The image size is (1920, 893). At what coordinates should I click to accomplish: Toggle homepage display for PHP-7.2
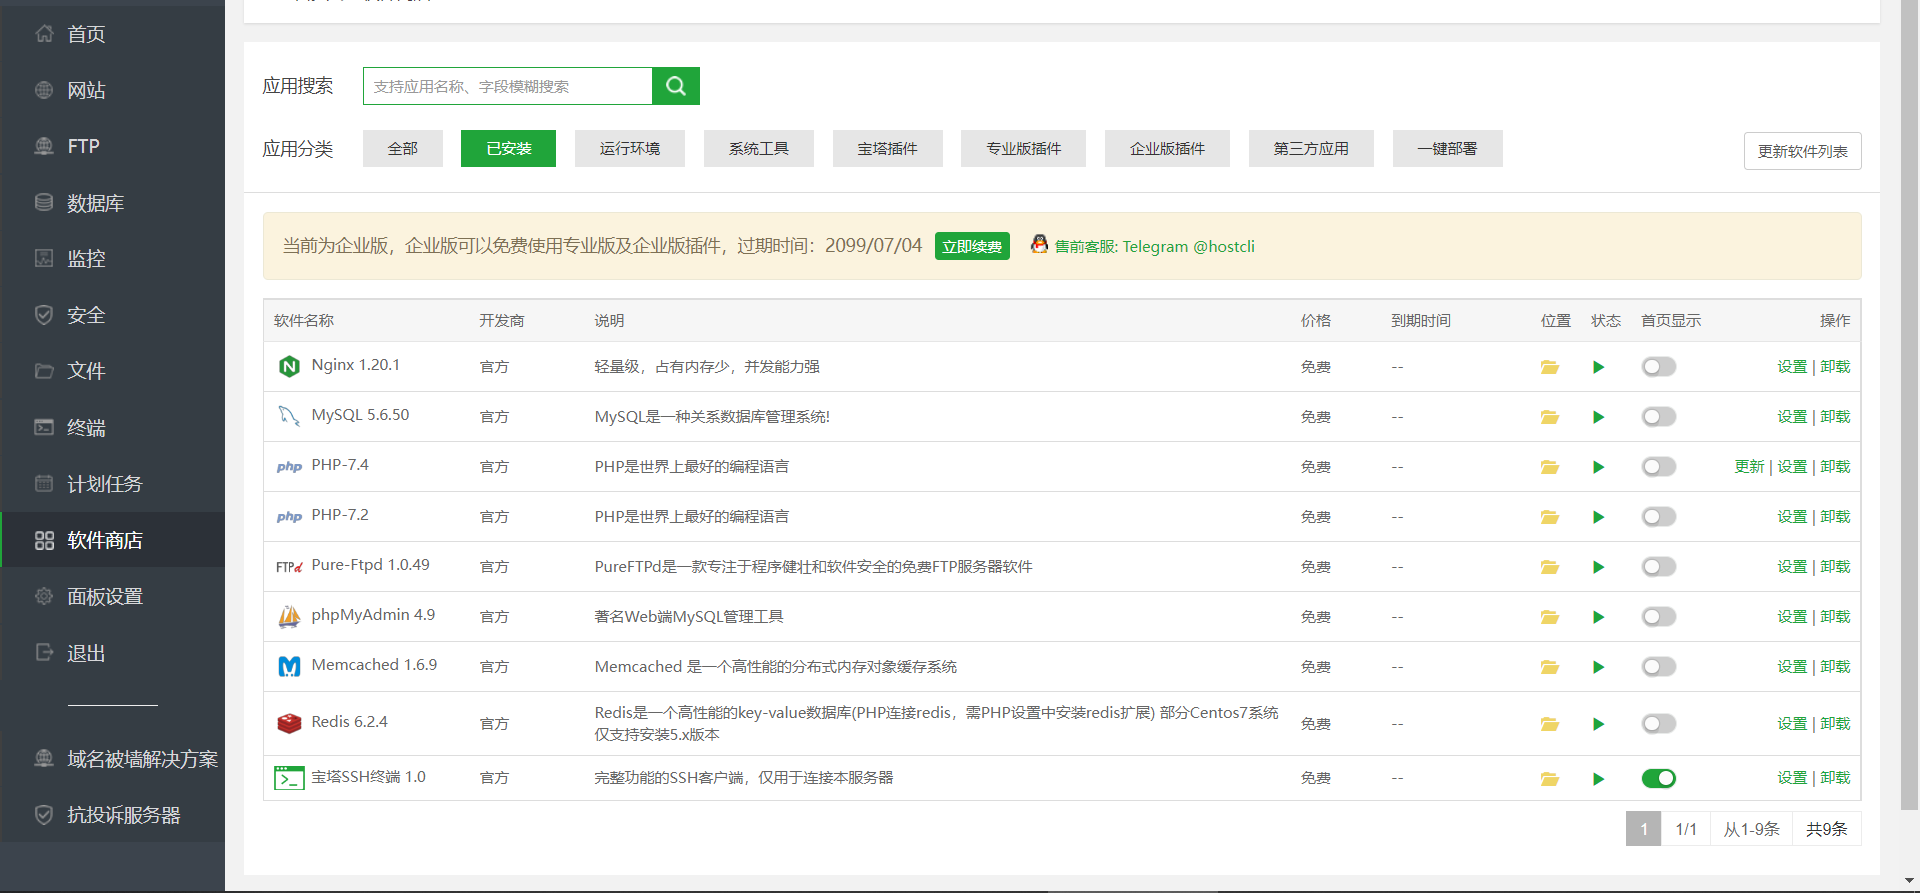point(1658,517)
